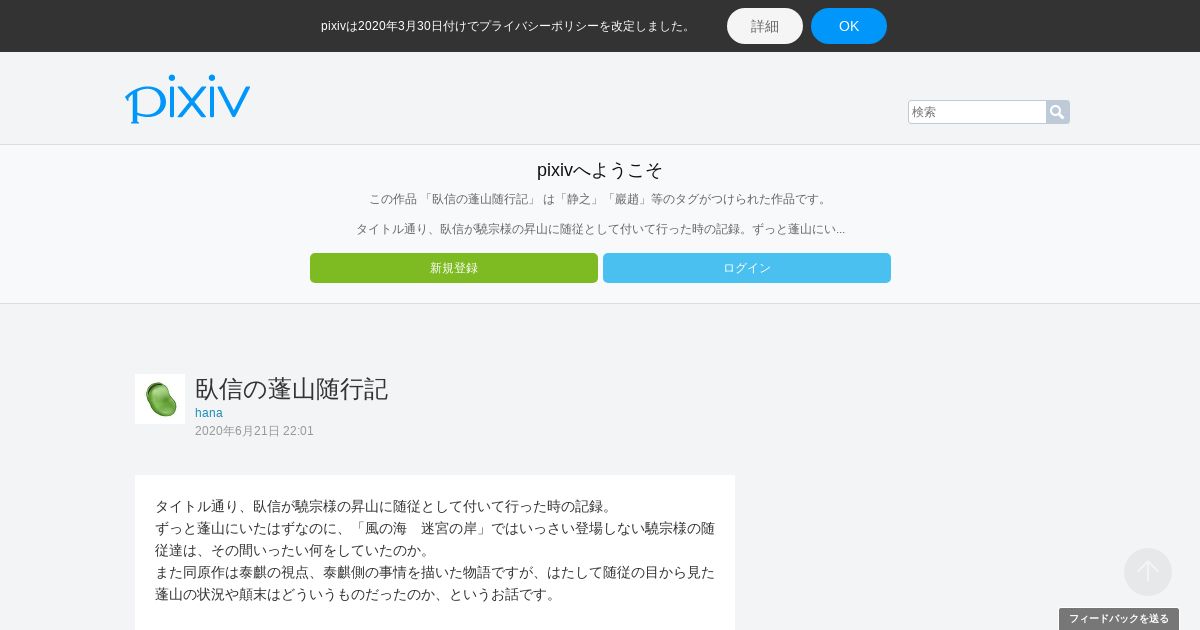Click the blue ログイン button

[747, 268]
